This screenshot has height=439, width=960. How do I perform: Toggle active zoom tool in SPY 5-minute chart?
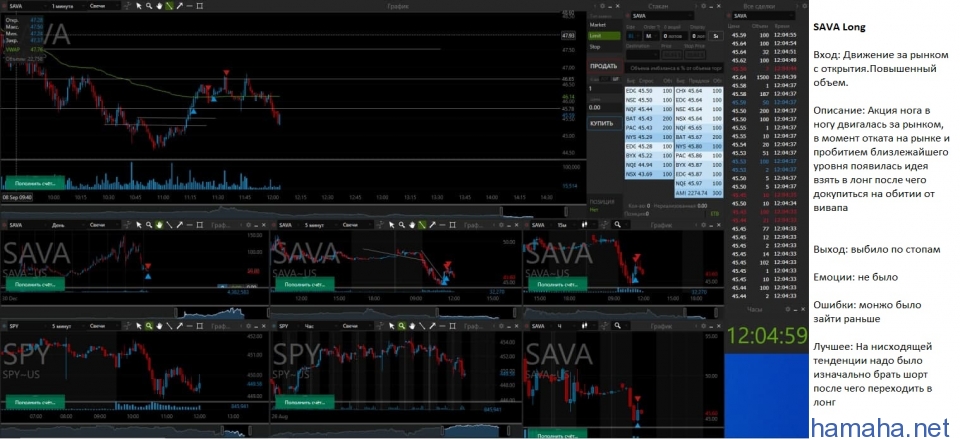(149, 326)
